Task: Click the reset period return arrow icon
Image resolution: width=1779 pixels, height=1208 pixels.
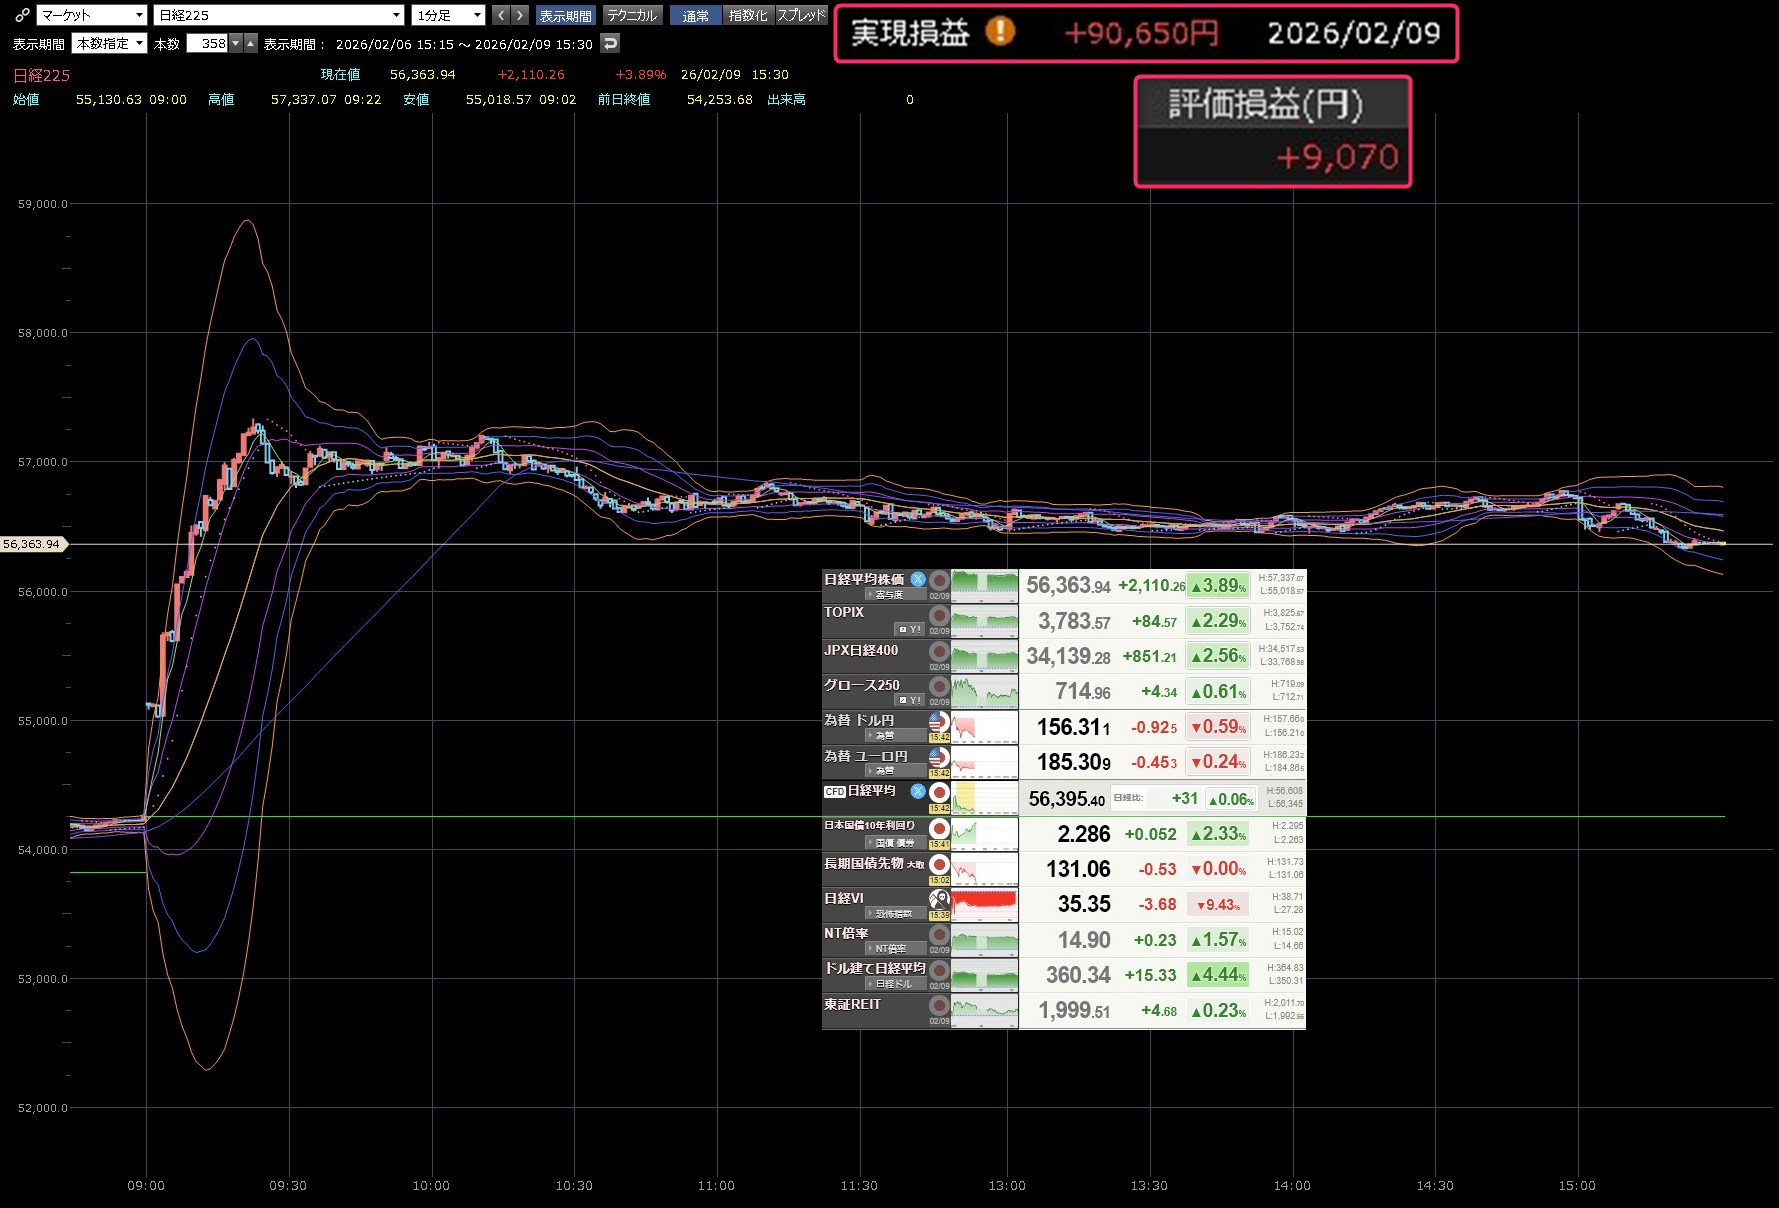Action: coord(610,43)
